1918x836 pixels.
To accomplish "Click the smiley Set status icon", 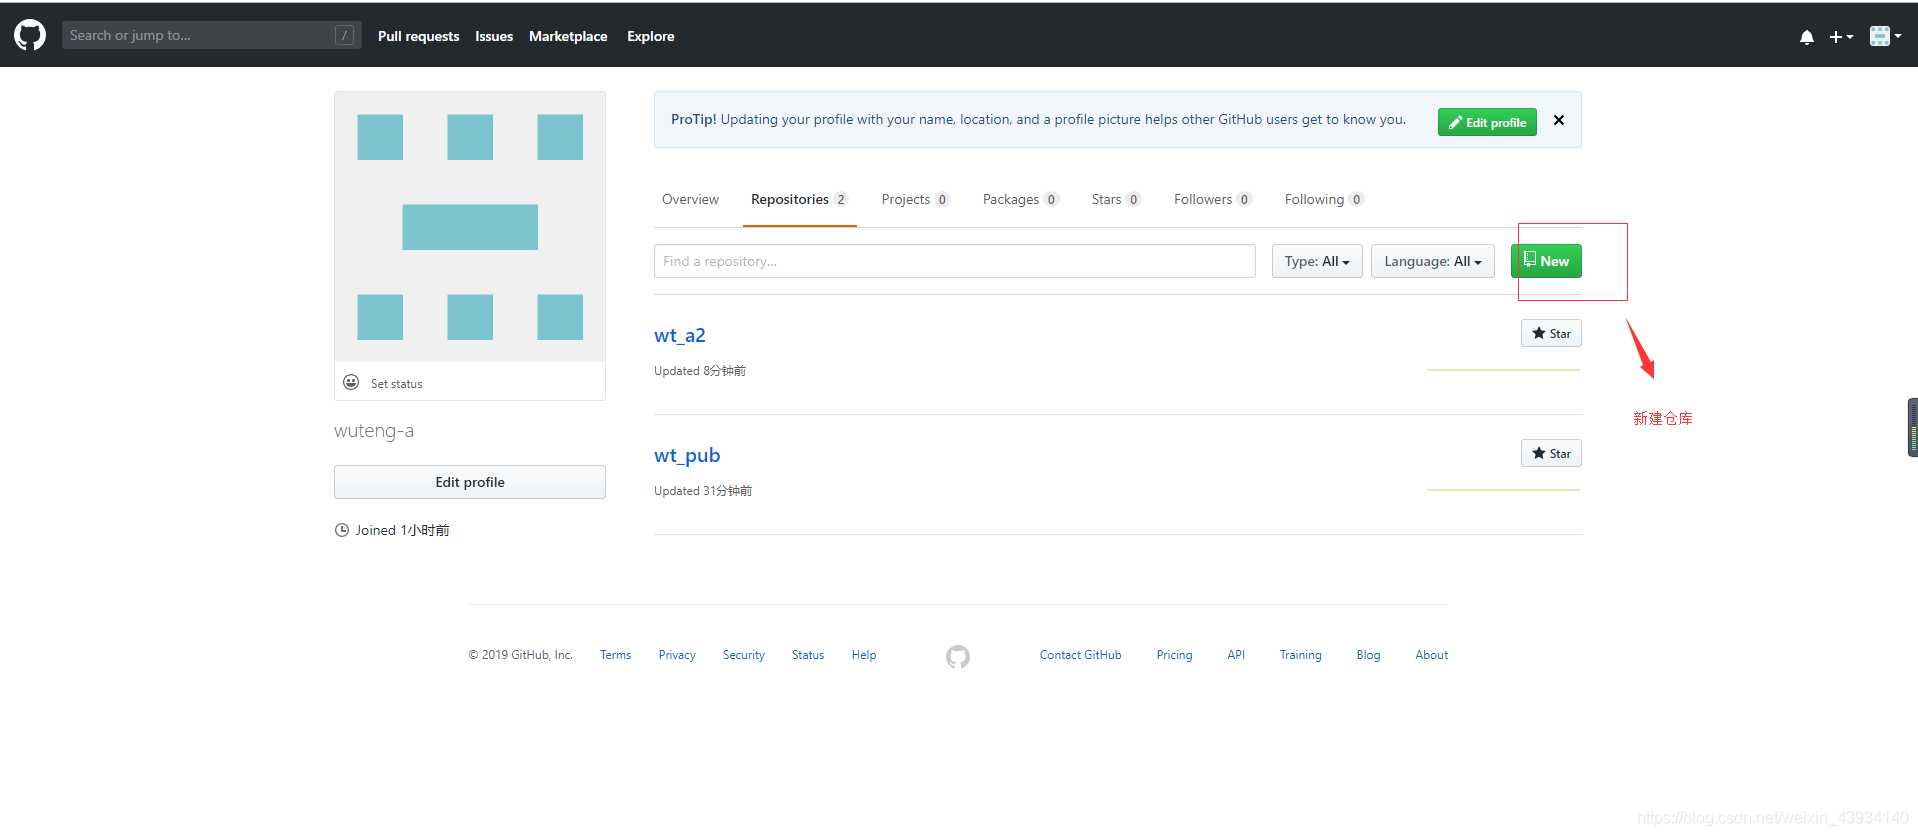I will (x=351, y=383).
